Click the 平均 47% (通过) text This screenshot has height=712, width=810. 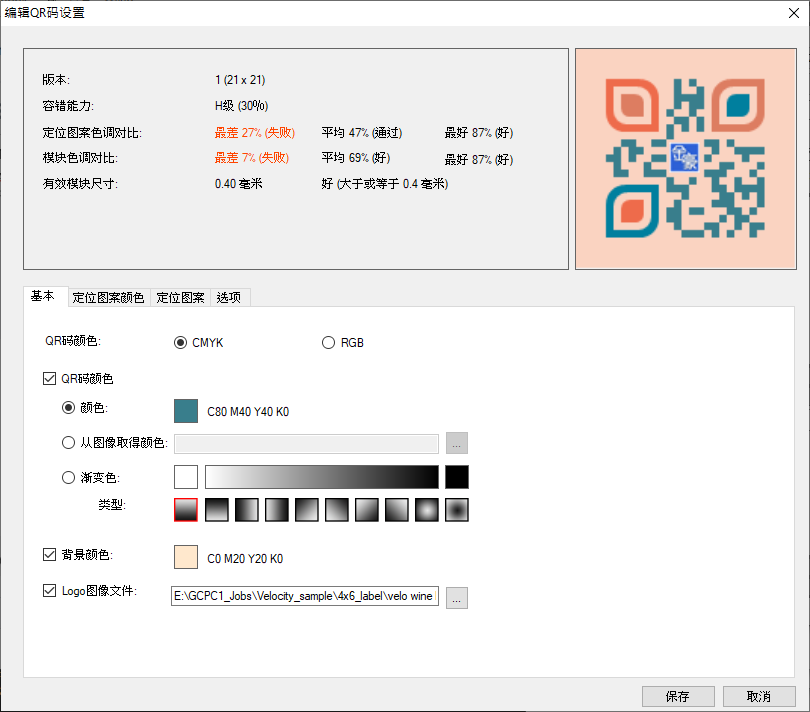[362, 133]
